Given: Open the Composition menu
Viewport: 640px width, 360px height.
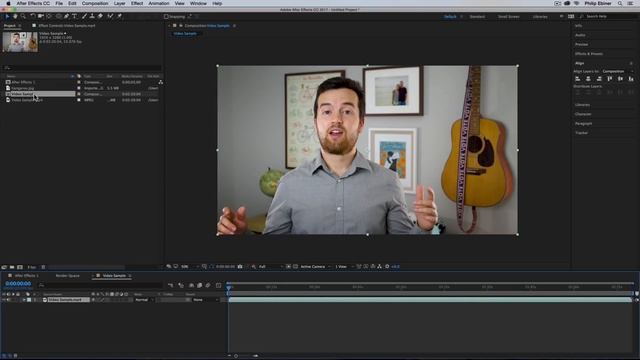Looking at the screenshot, I should pyautogui.click(x=95, y=3).
